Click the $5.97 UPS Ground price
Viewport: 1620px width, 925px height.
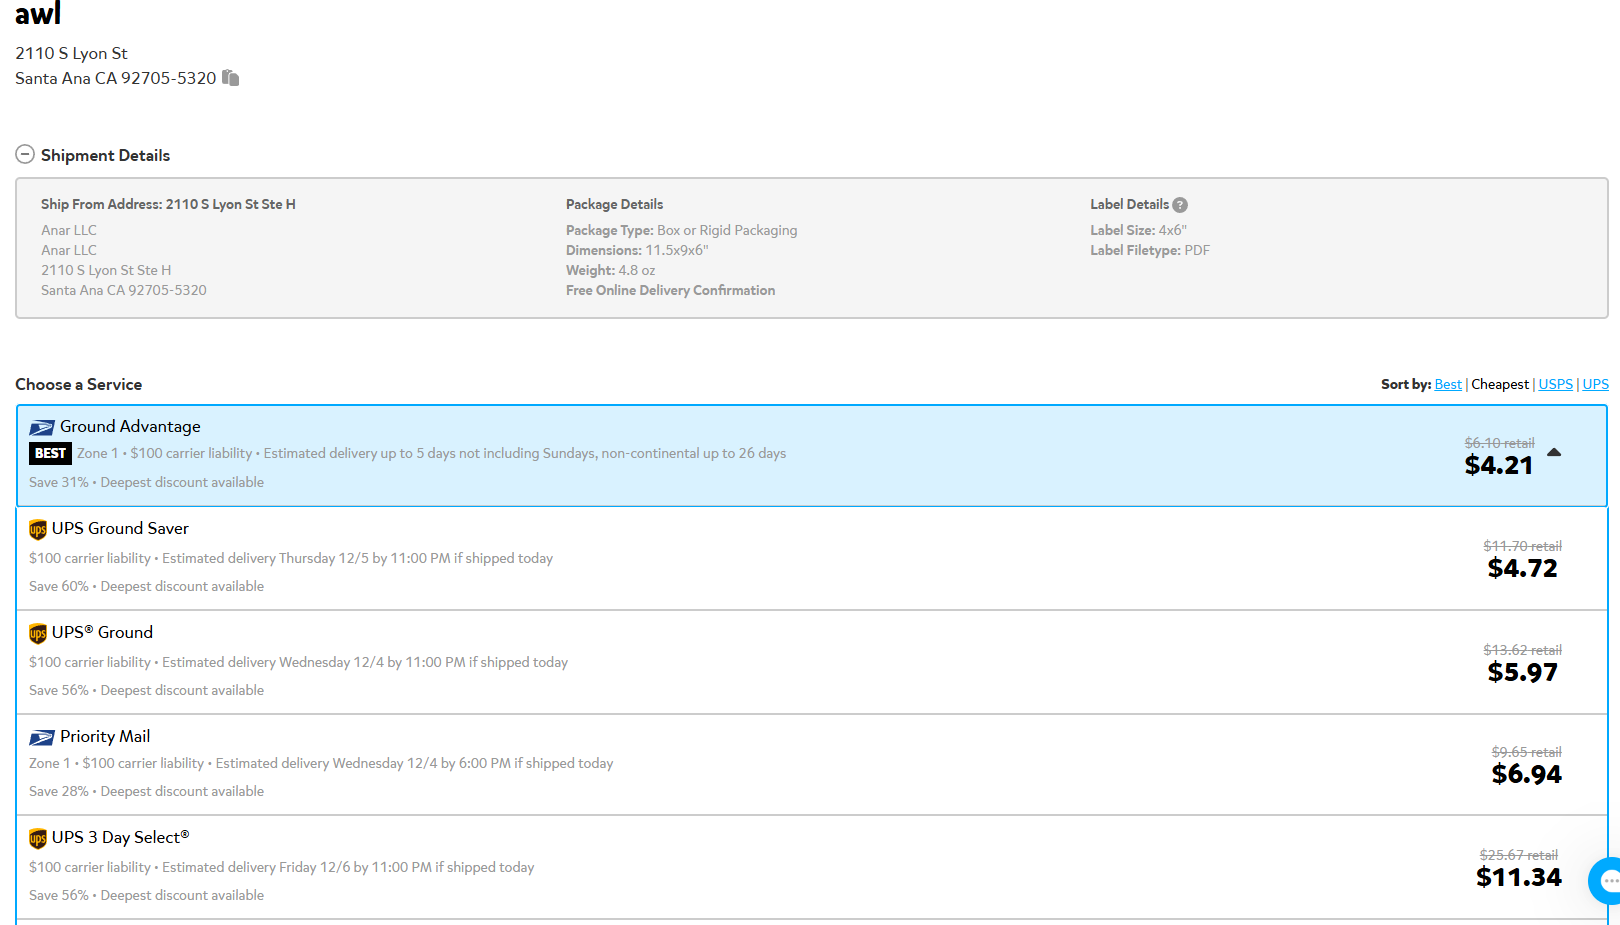coord(1522,672)
